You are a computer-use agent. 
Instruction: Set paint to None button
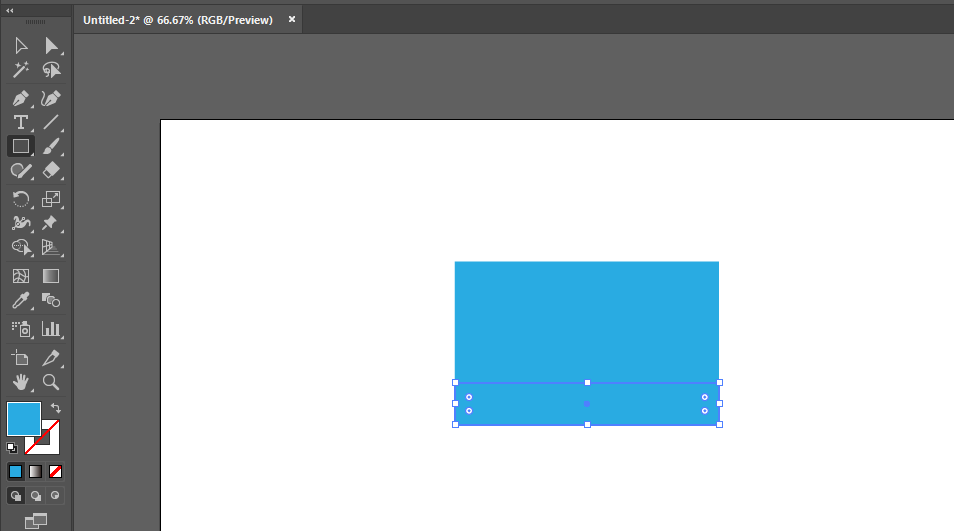tap(55, 471)
